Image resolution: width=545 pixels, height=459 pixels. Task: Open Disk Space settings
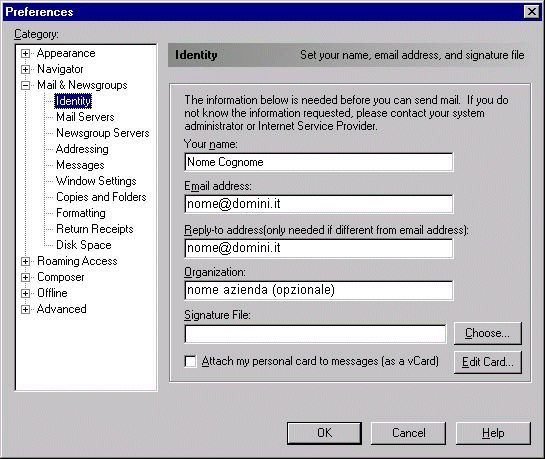click(83, 245)
